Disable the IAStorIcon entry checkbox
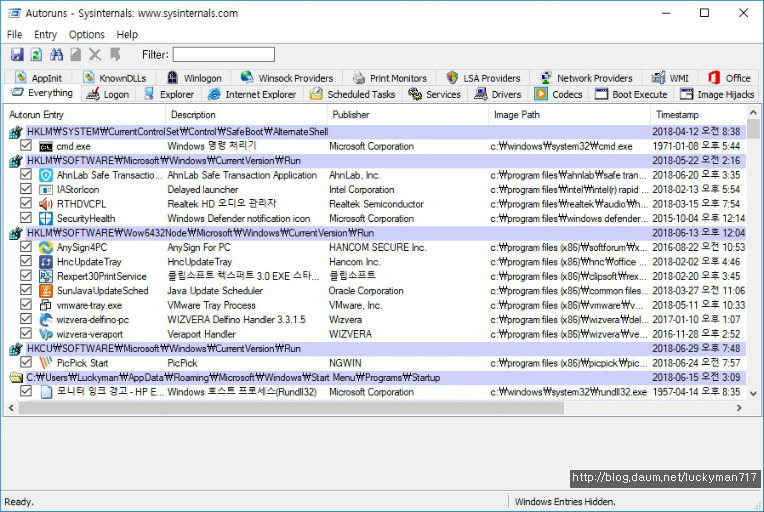Image resolution: width=764 pixels, height=512 pixels. pos(26,189)
